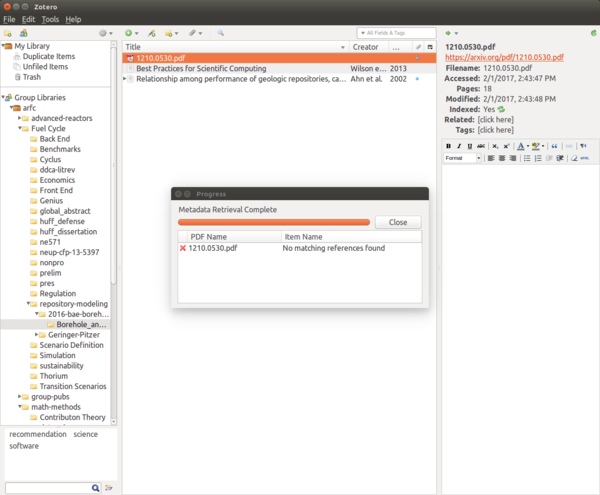The width and height of the screenshot is (600, 495).
Task: Click the text color A icon
Action: (x=520, y=146)
